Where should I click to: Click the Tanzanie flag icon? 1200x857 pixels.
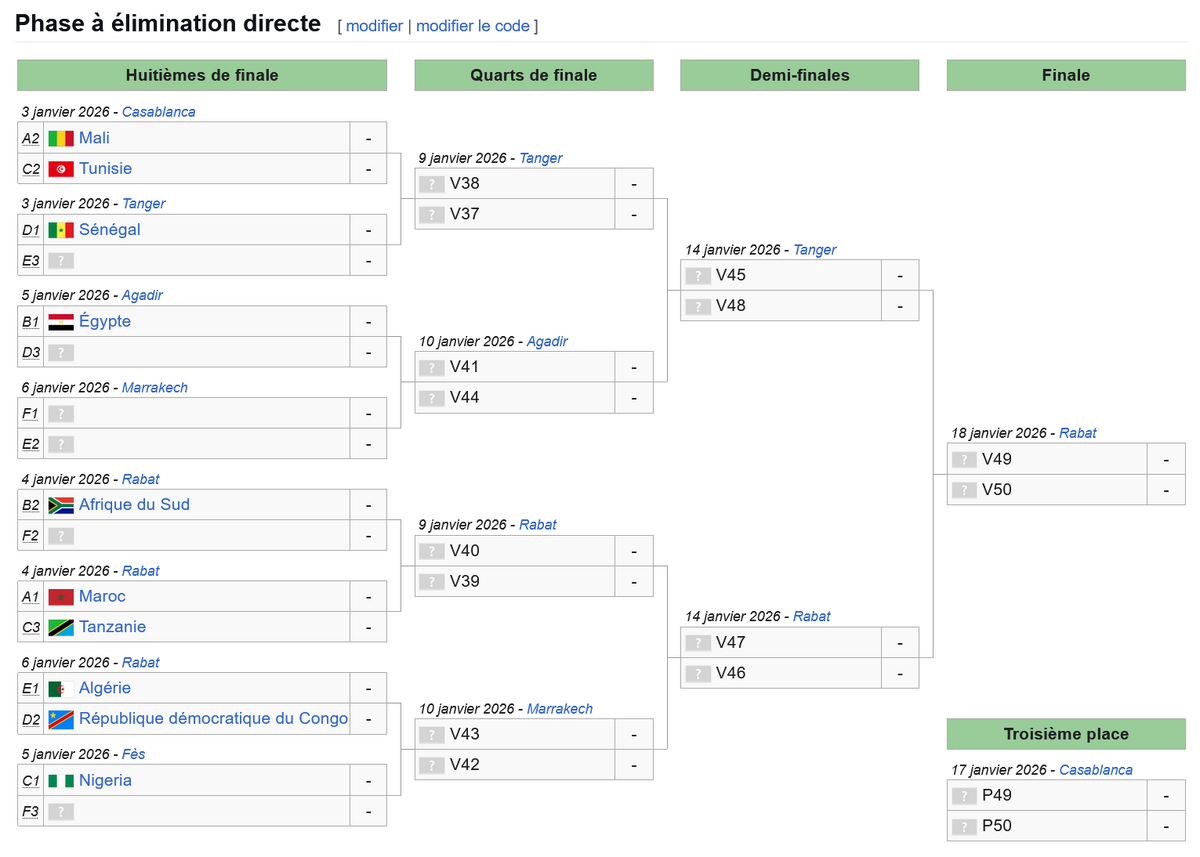pos(61,627)
